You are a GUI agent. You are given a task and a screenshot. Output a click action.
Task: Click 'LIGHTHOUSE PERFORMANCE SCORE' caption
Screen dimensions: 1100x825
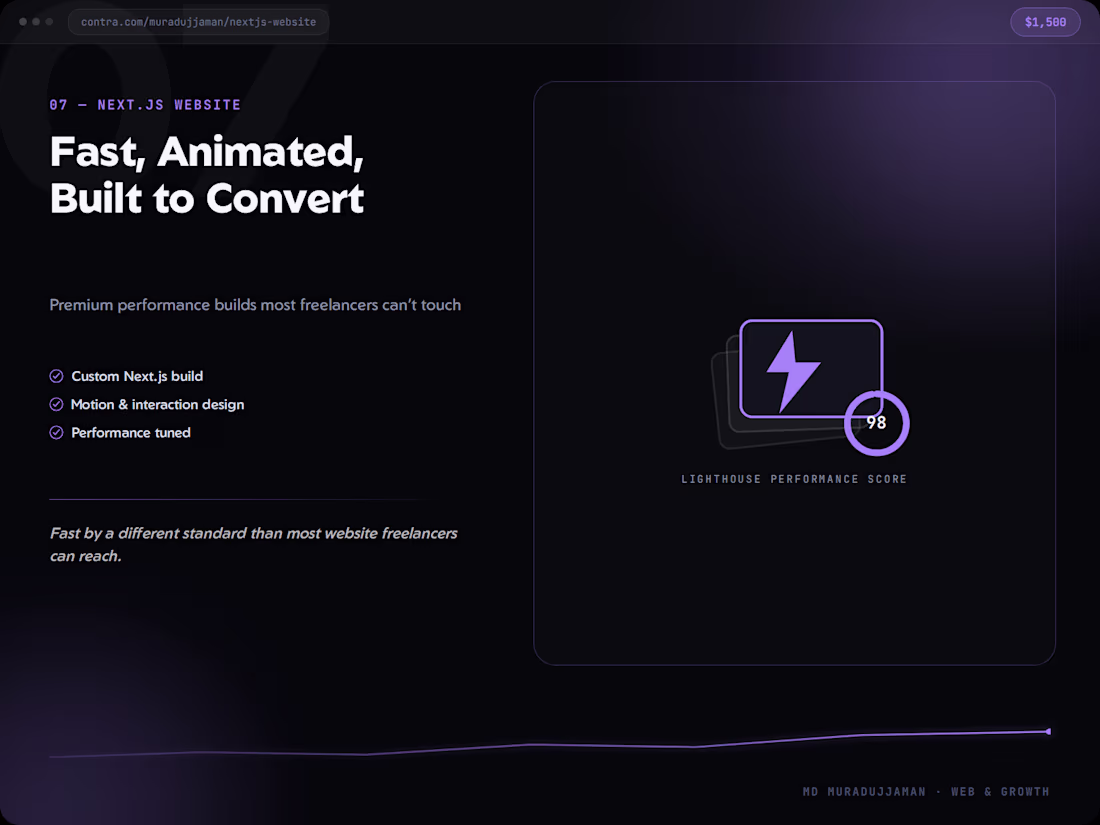pyautogui.click(x=794, y=479)
